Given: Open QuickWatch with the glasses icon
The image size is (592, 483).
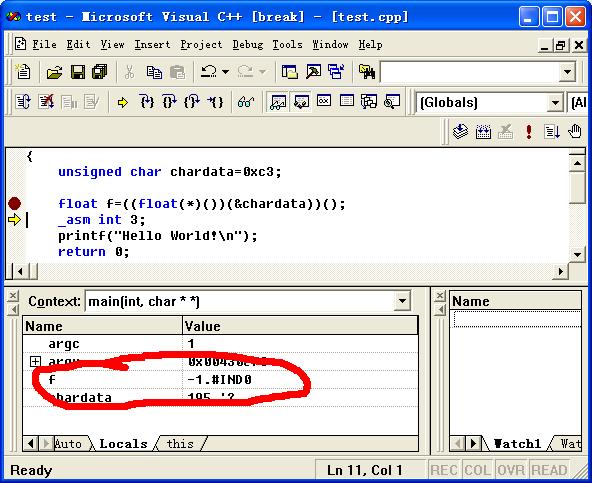Looking at the screenshot, I should (246, 102).
